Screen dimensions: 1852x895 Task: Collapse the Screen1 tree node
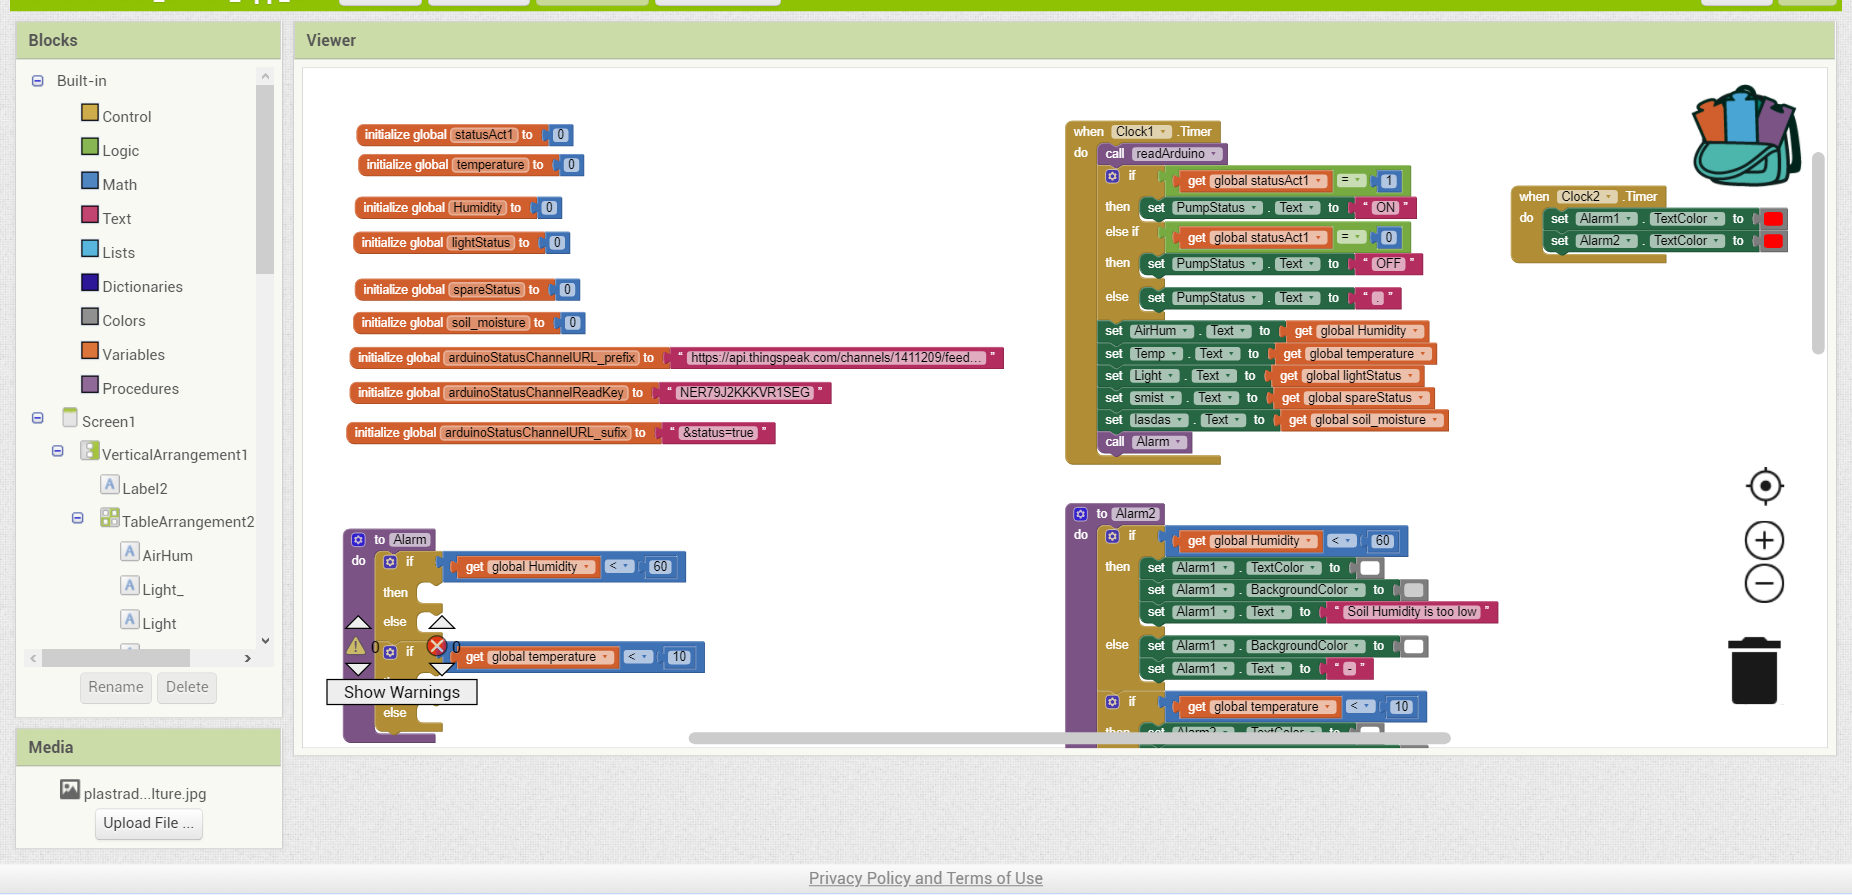38,418
